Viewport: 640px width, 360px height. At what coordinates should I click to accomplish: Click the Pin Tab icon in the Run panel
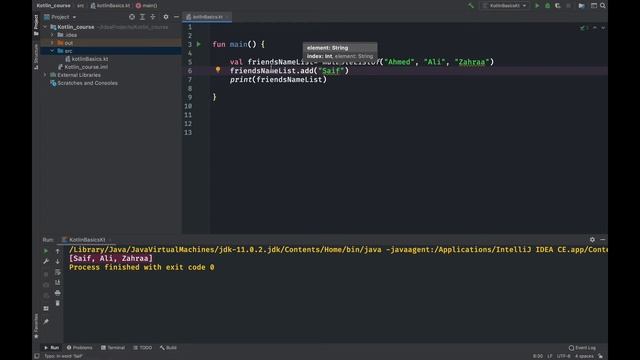click(x=46, y=322)
